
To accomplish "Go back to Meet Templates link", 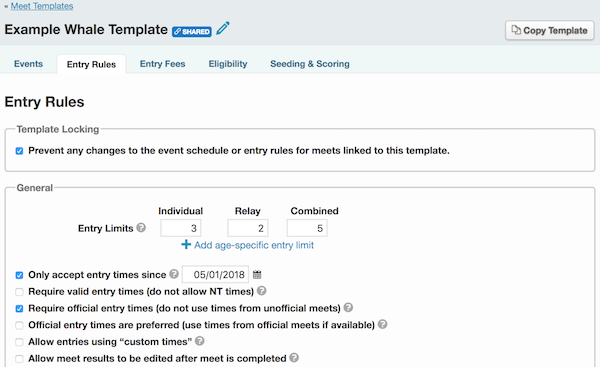I will point(42,6).
